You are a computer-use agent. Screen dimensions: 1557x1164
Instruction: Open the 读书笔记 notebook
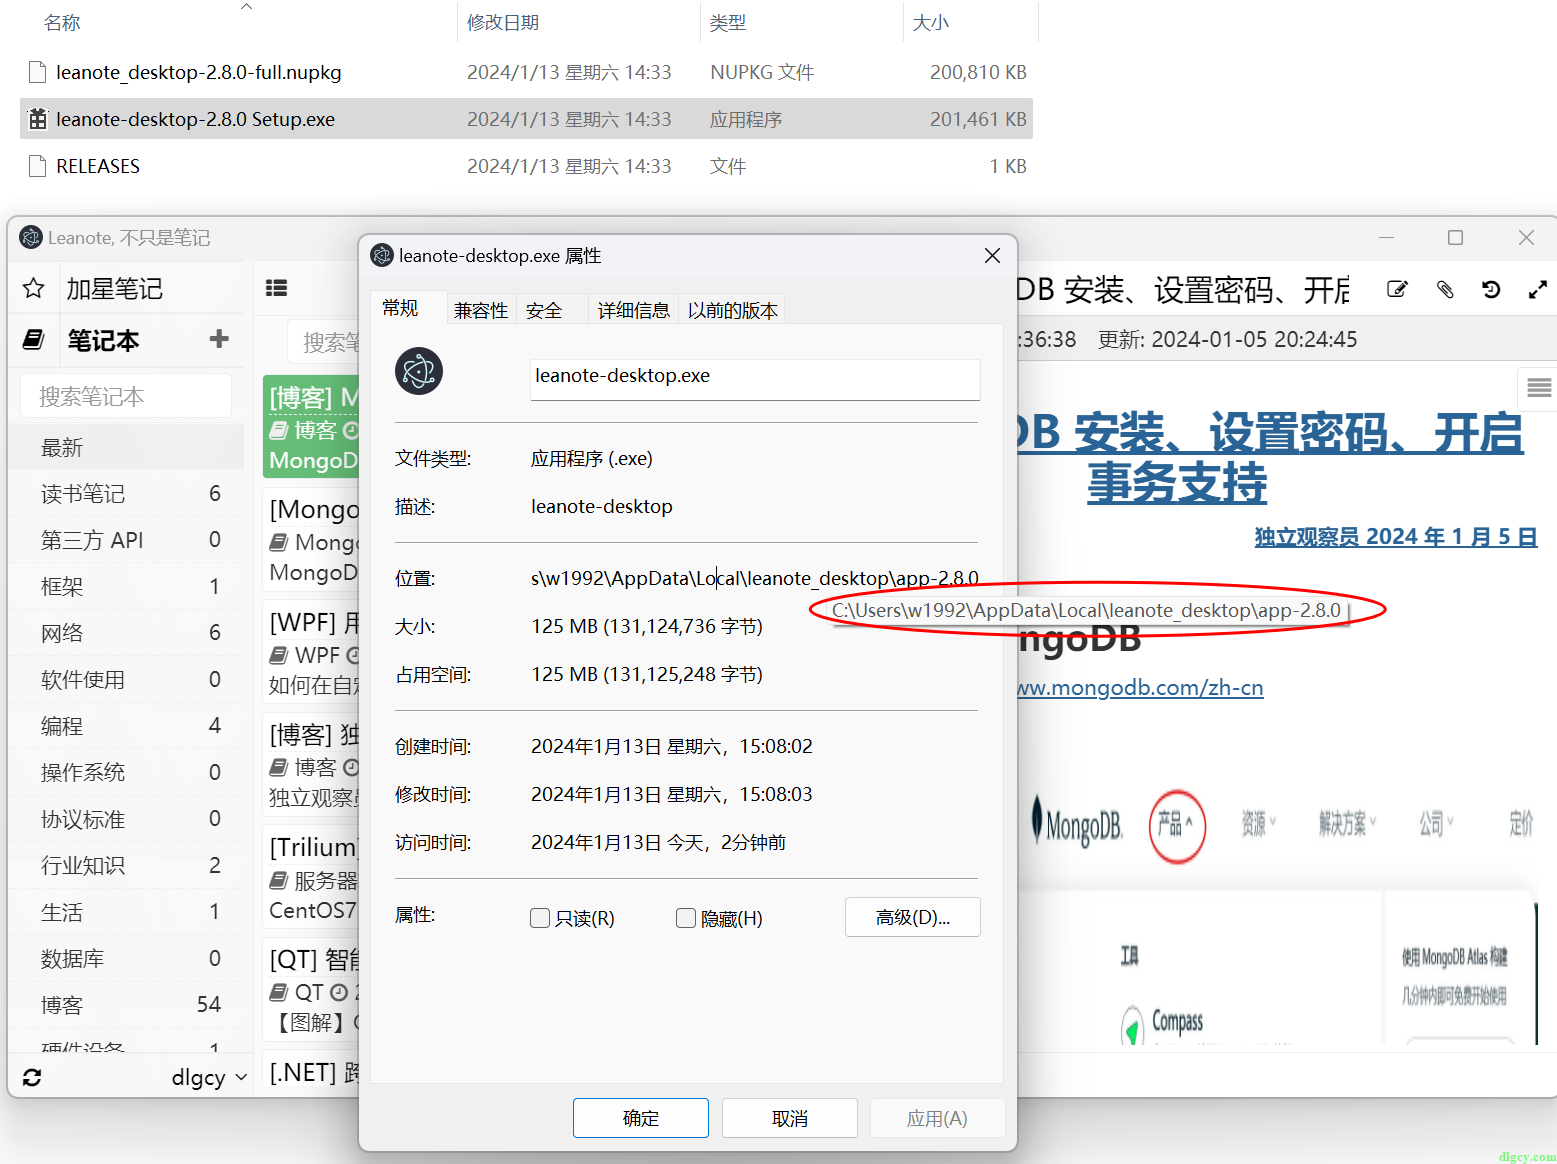pos(127,493)
